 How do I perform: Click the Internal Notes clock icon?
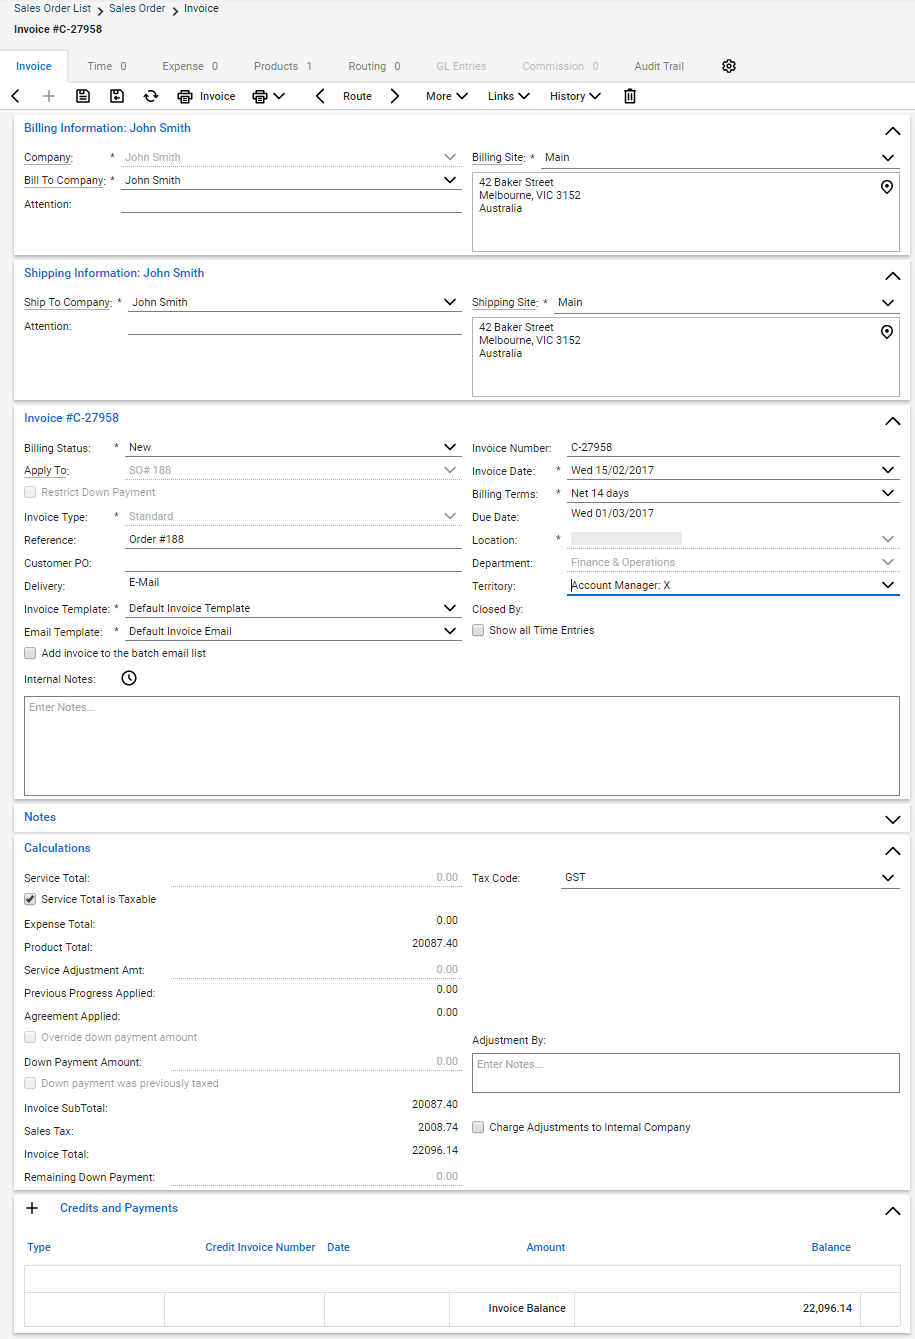click(129, 678)
